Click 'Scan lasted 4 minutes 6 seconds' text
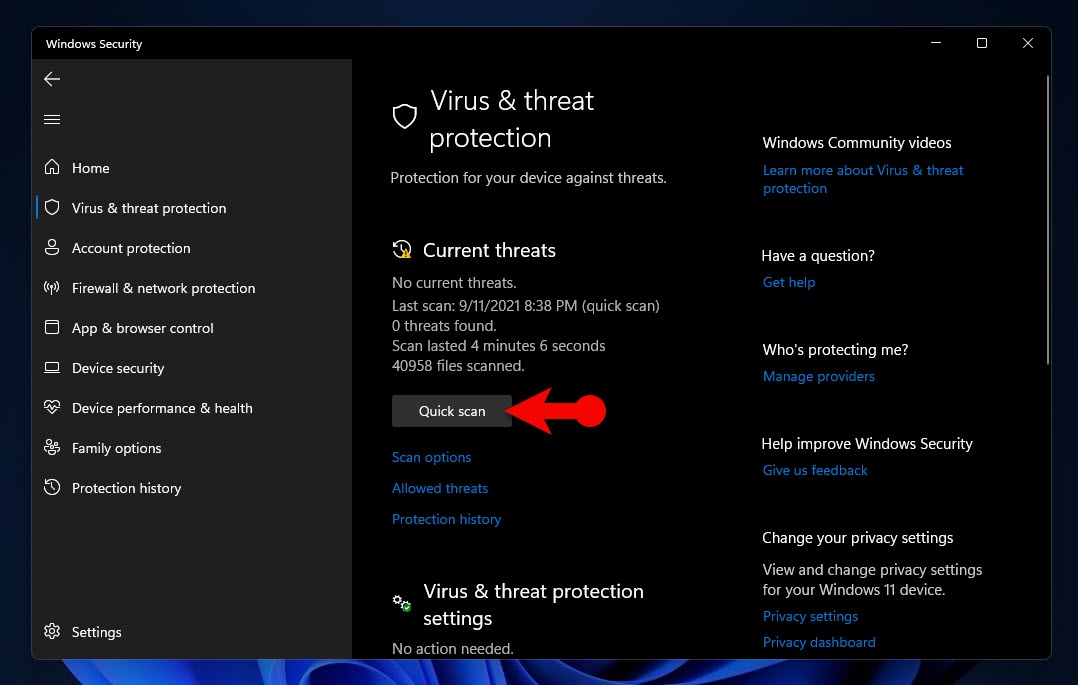Image resolution: width=1078 pixels, height=685 pixels. click(x=499, y=346)
